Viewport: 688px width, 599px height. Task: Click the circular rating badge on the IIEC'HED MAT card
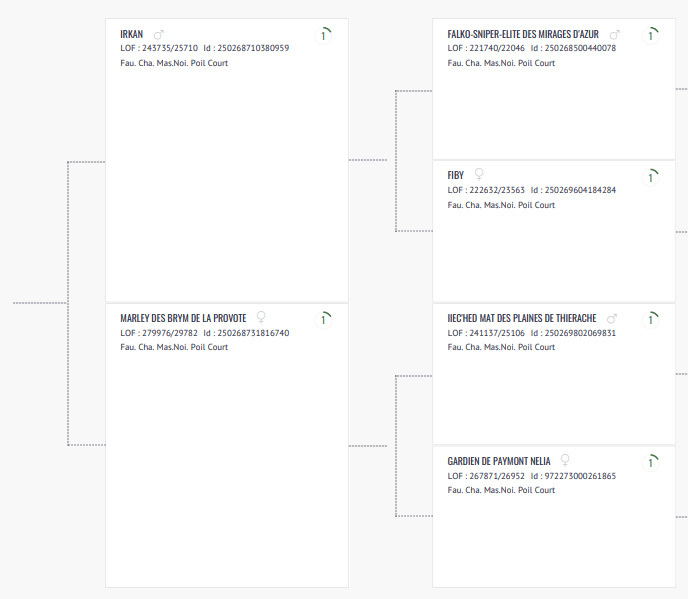tap(651, 319)
